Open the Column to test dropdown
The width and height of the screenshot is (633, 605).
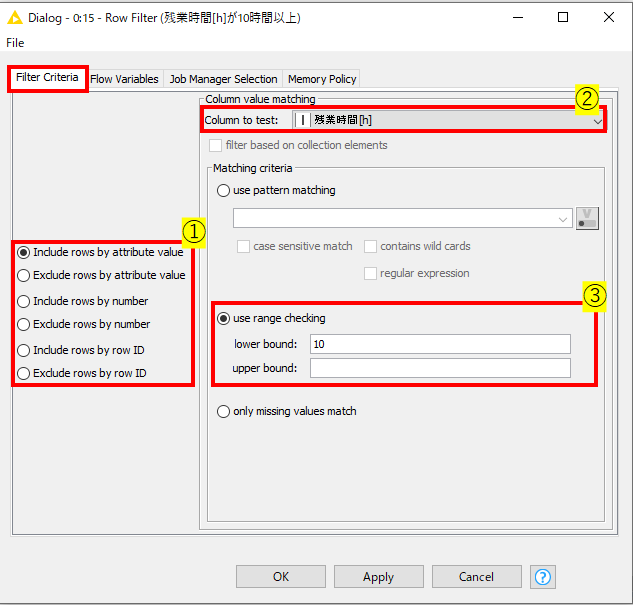449,120
